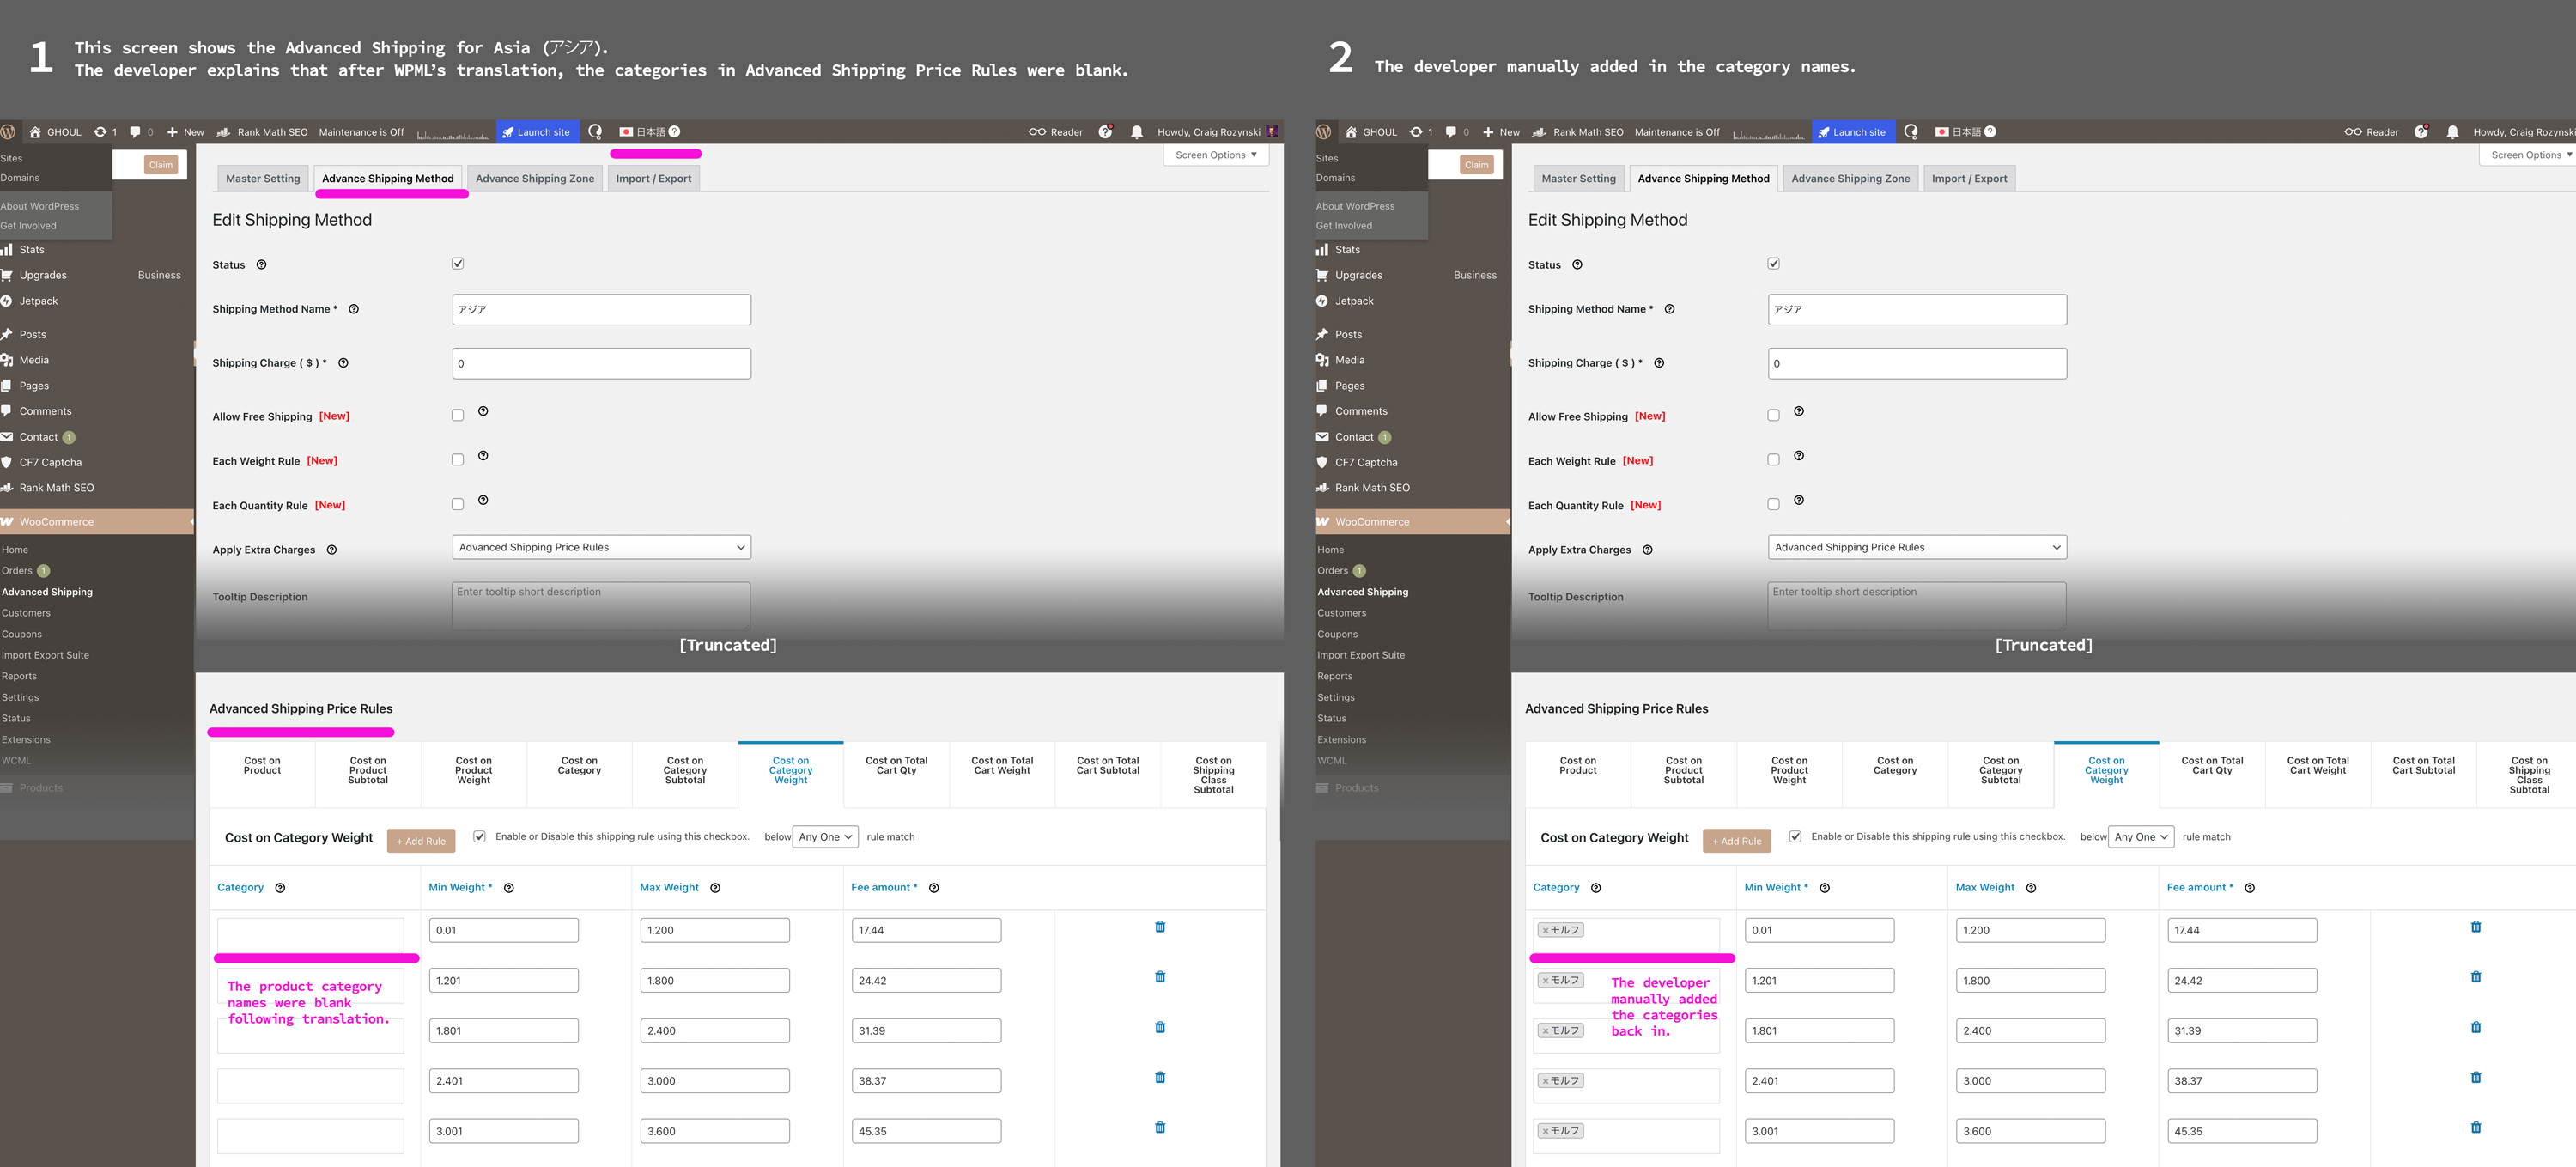
Task: Click help icon next to Shipping Method Name
Action: click(354, 309)
